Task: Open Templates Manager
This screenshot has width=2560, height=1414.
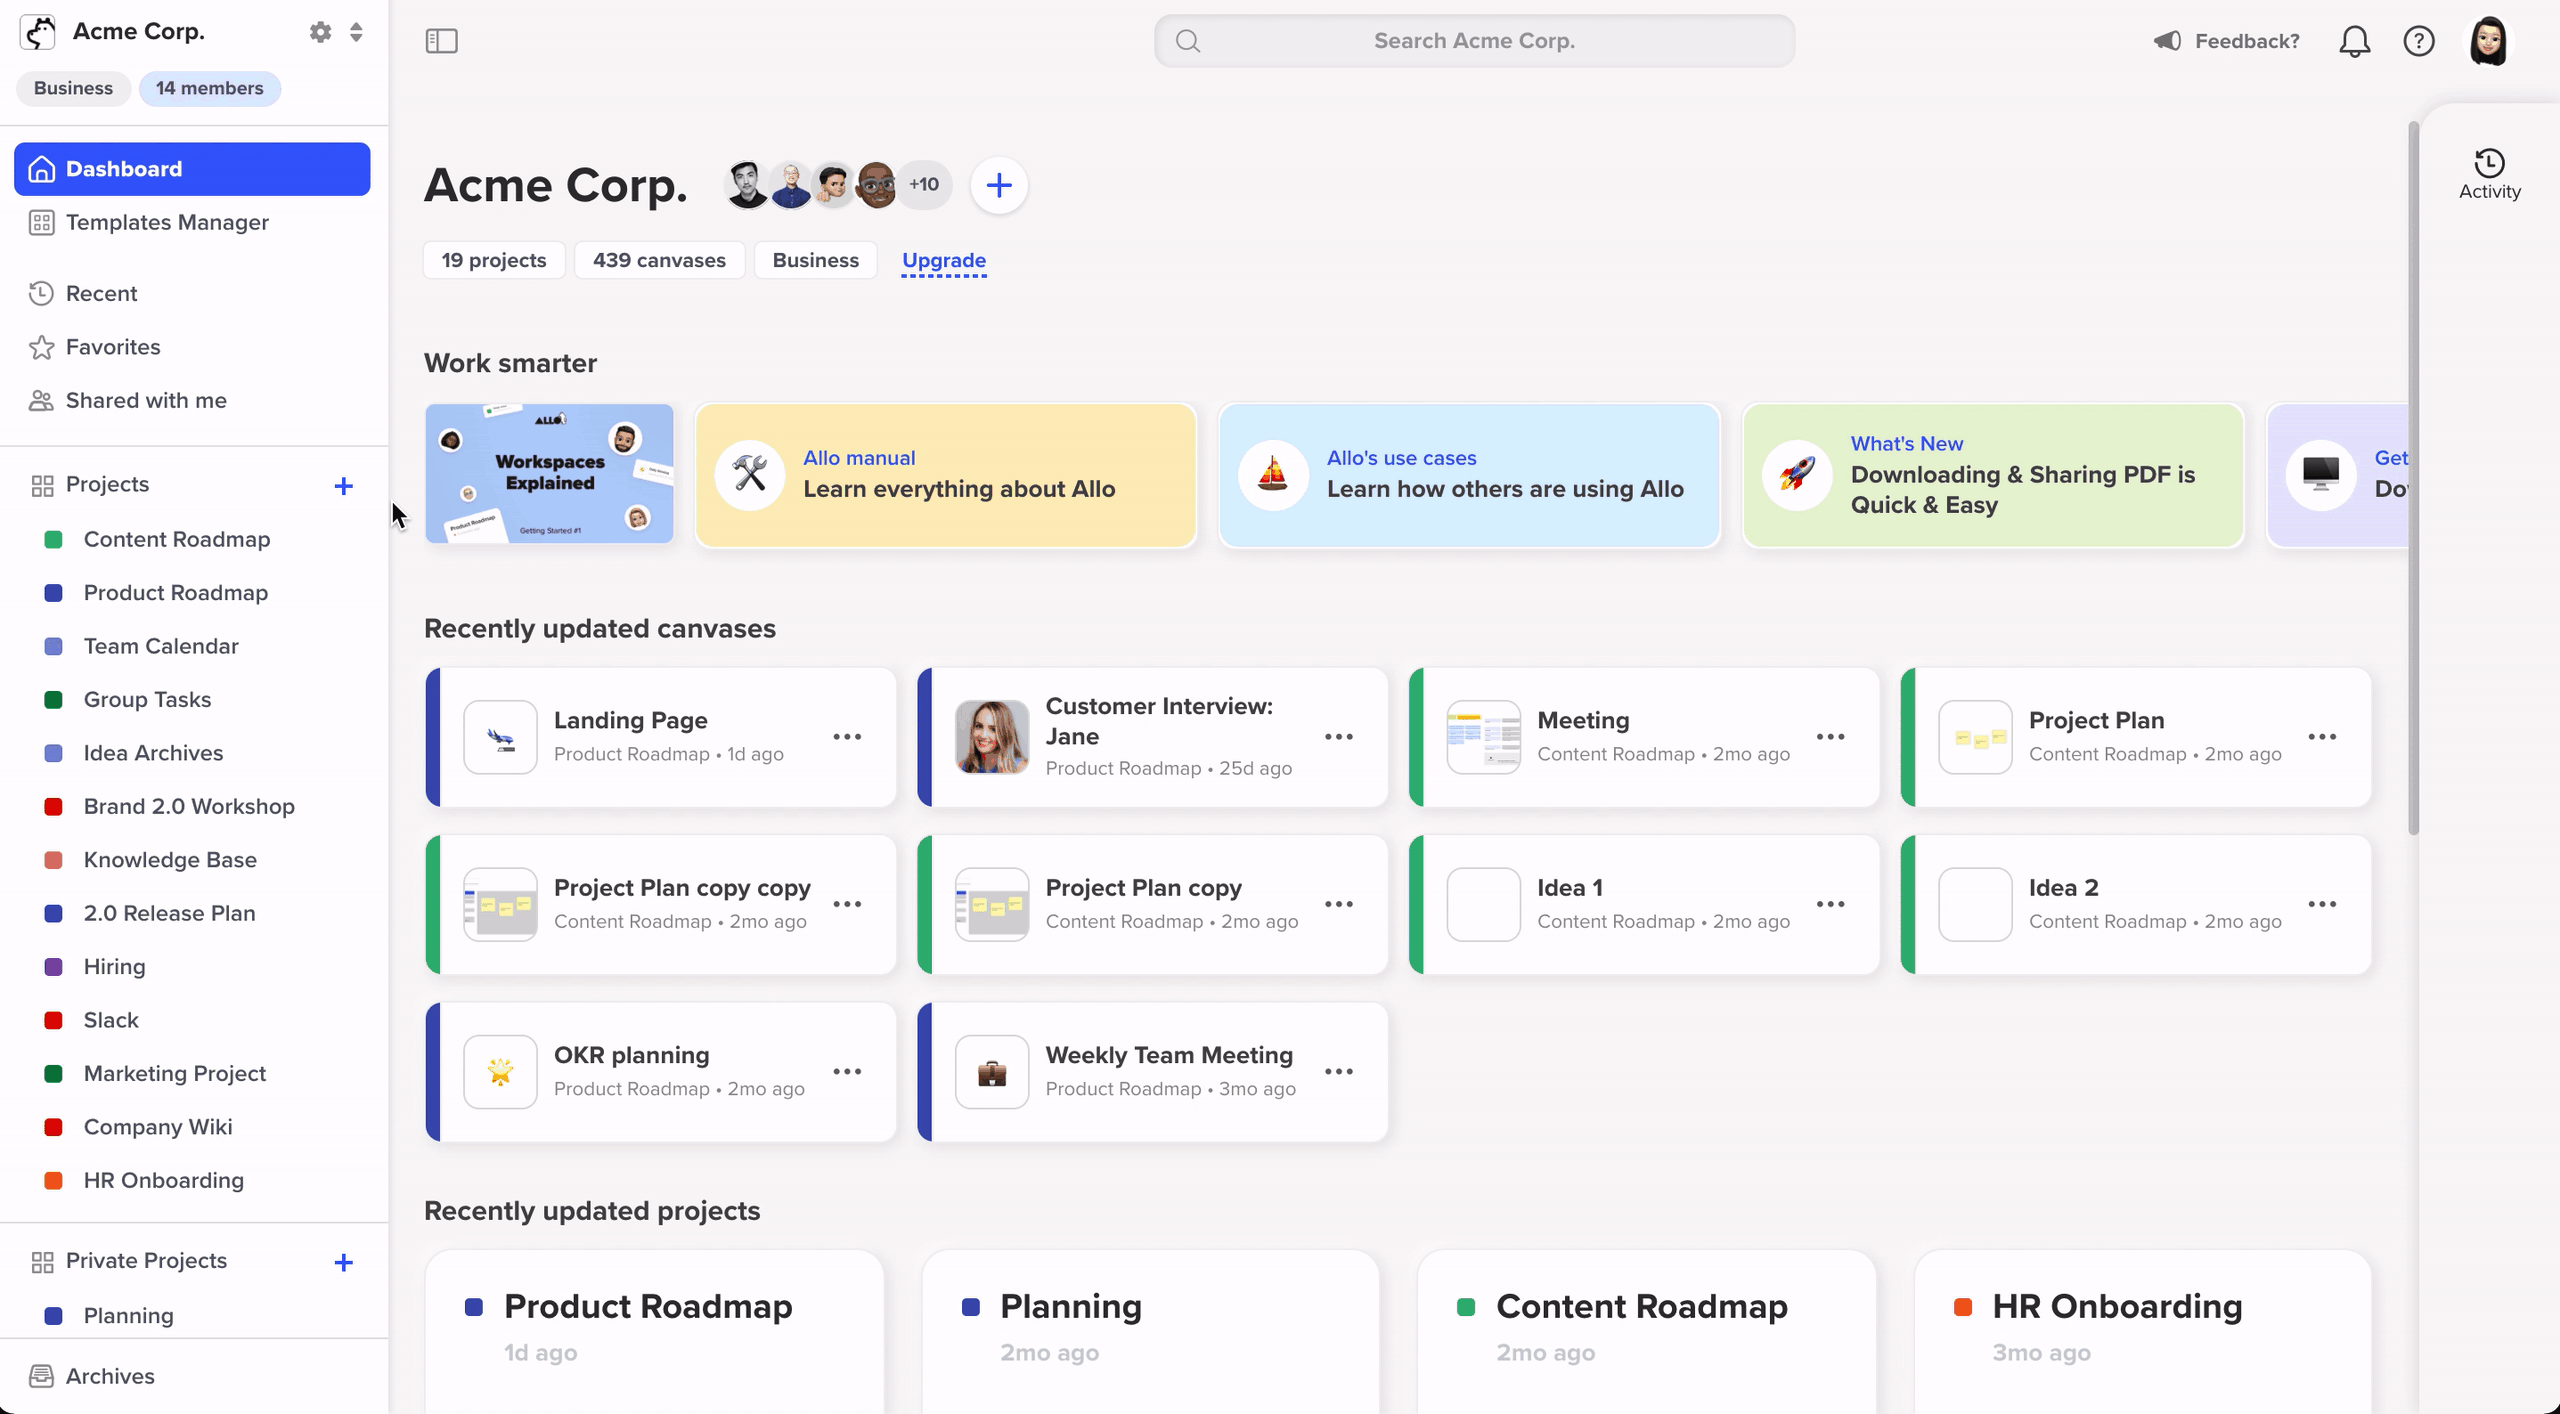Action: coord(192,222)
